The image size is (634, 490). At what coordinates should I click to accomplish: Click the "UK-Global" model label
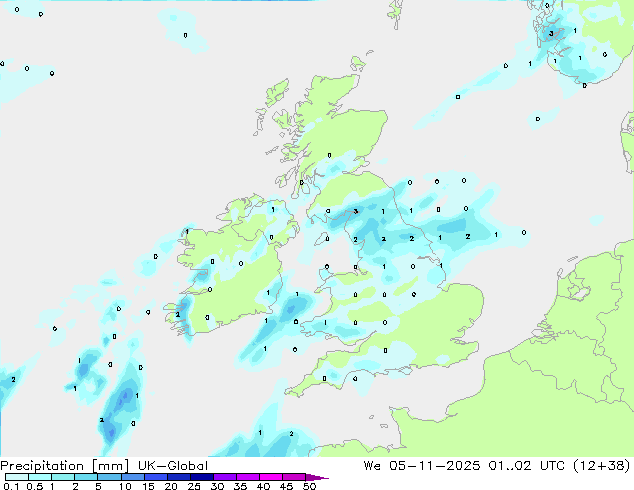click(x=173, y=466)
